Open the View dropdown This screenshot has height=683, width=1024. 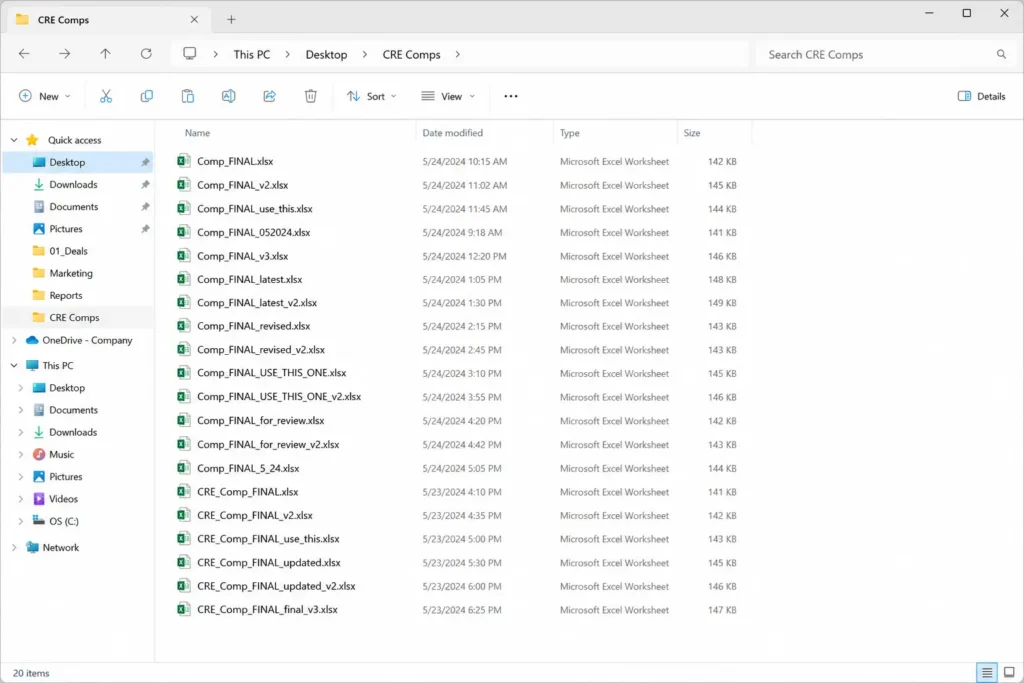click(x=448, y=96)
